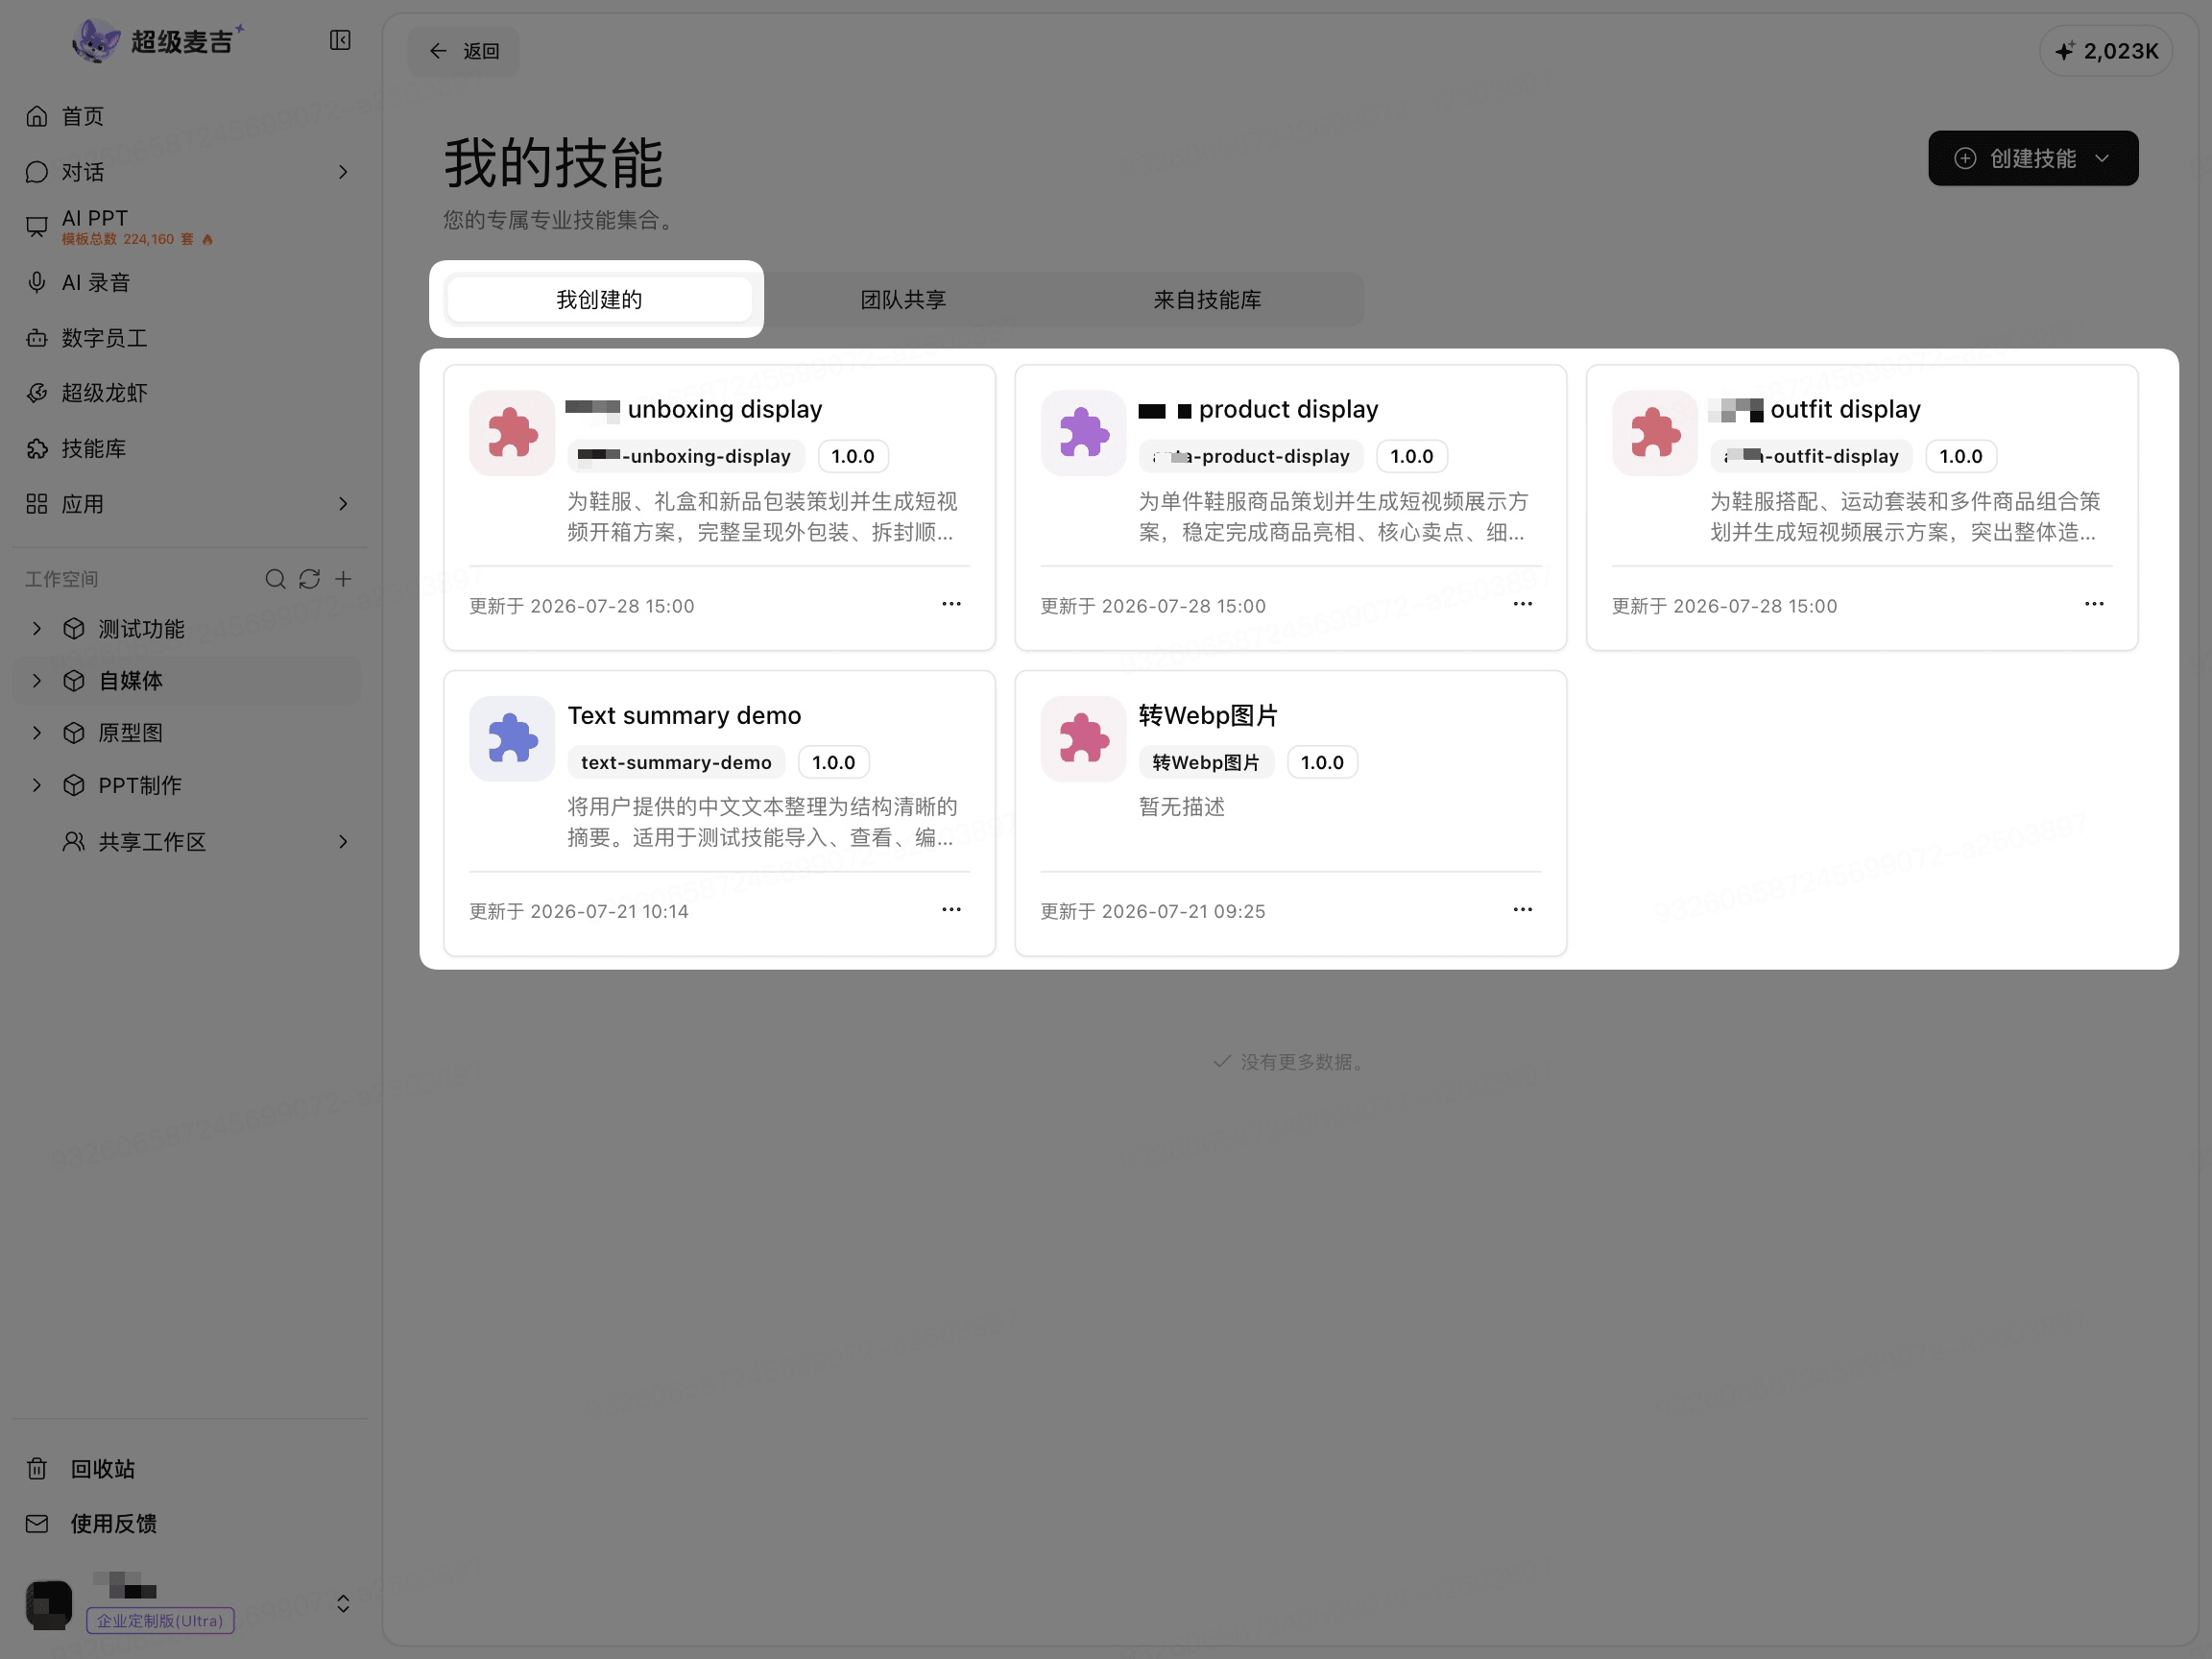Click the 超级麦吉 logo
This screenshot has height=1659, width=2212.
pyautogui.click(x=158, y=41)
